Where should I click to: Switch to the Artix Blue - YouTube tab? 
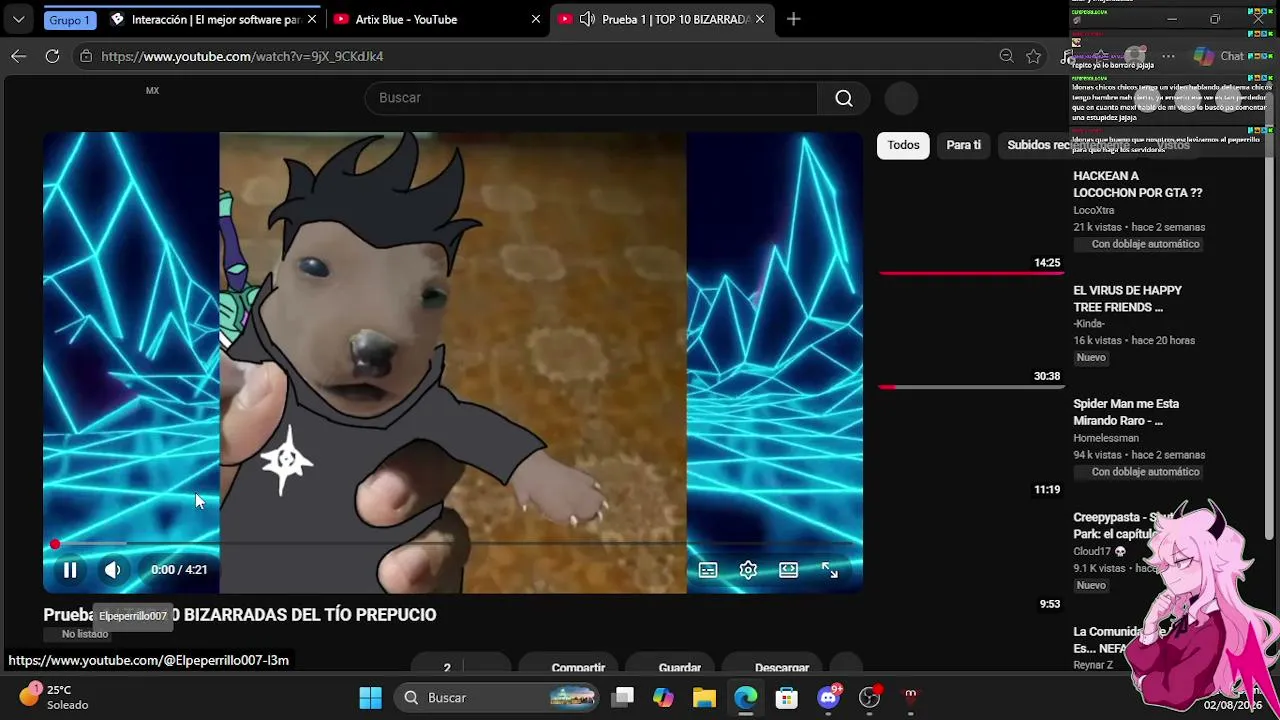click(x=436, y=19)
